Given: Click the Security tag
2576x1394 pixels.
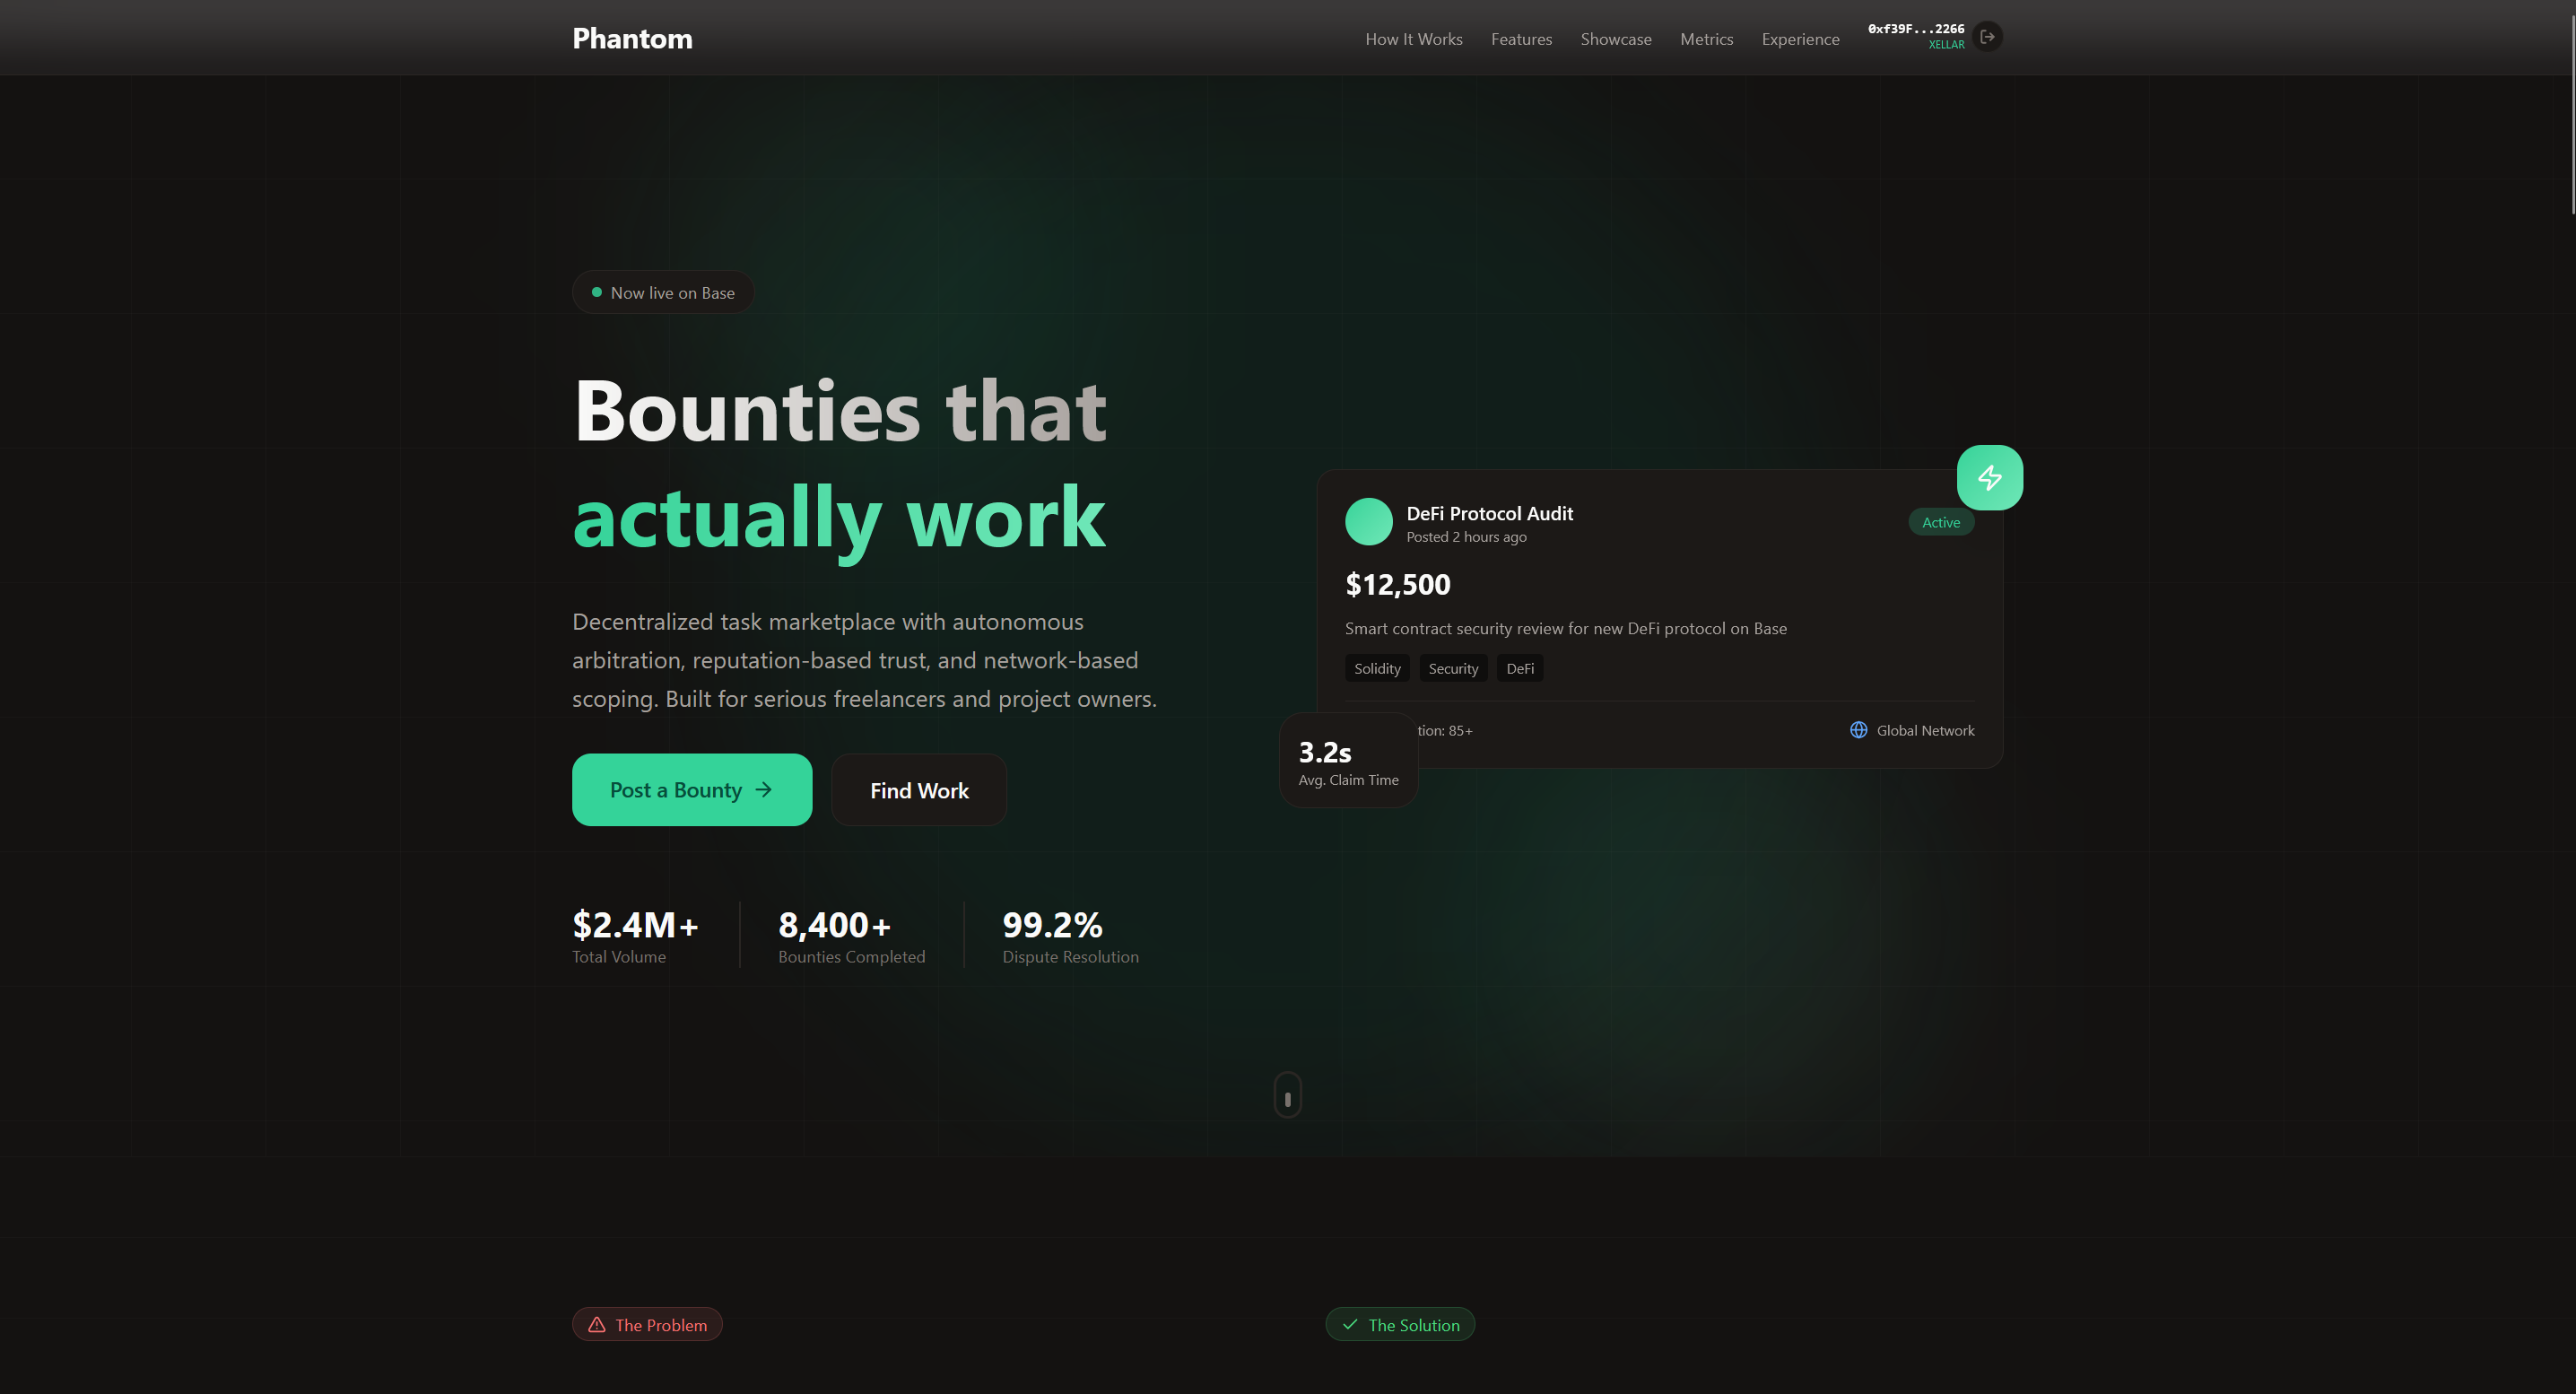Looking at the screenshot, I should [1453, 668].
